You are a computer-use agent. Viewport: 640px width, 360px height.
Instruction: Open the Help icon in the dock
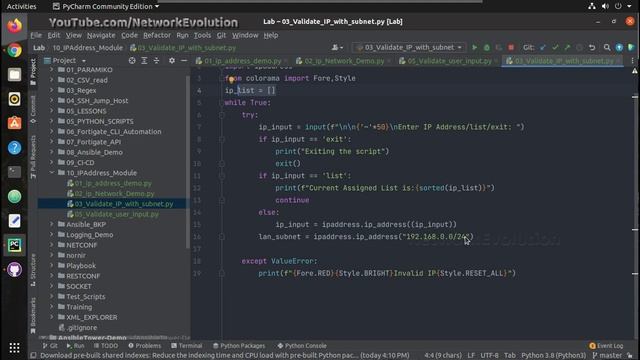coord(14,147)
